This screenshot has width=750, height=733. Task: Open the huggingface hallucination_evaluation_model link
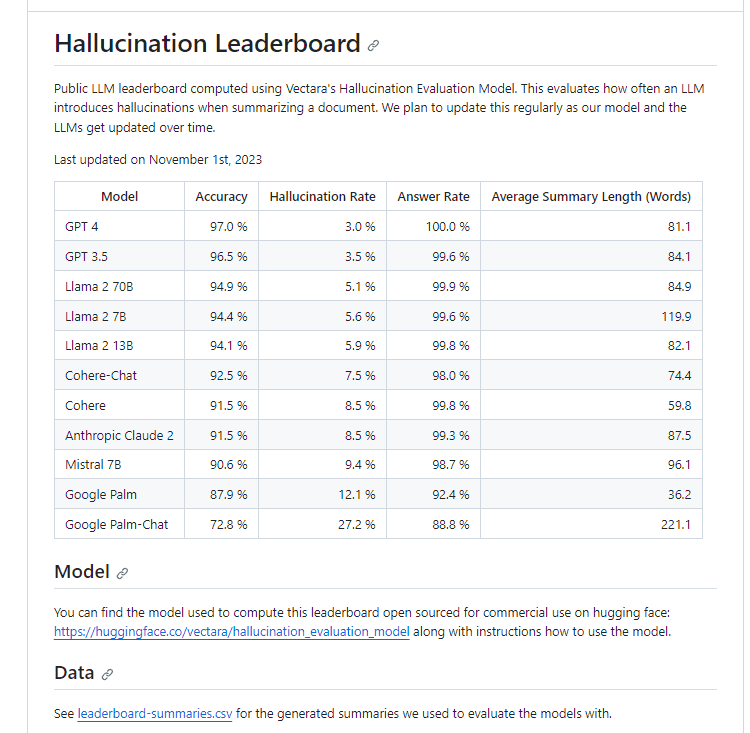point(232,632)
